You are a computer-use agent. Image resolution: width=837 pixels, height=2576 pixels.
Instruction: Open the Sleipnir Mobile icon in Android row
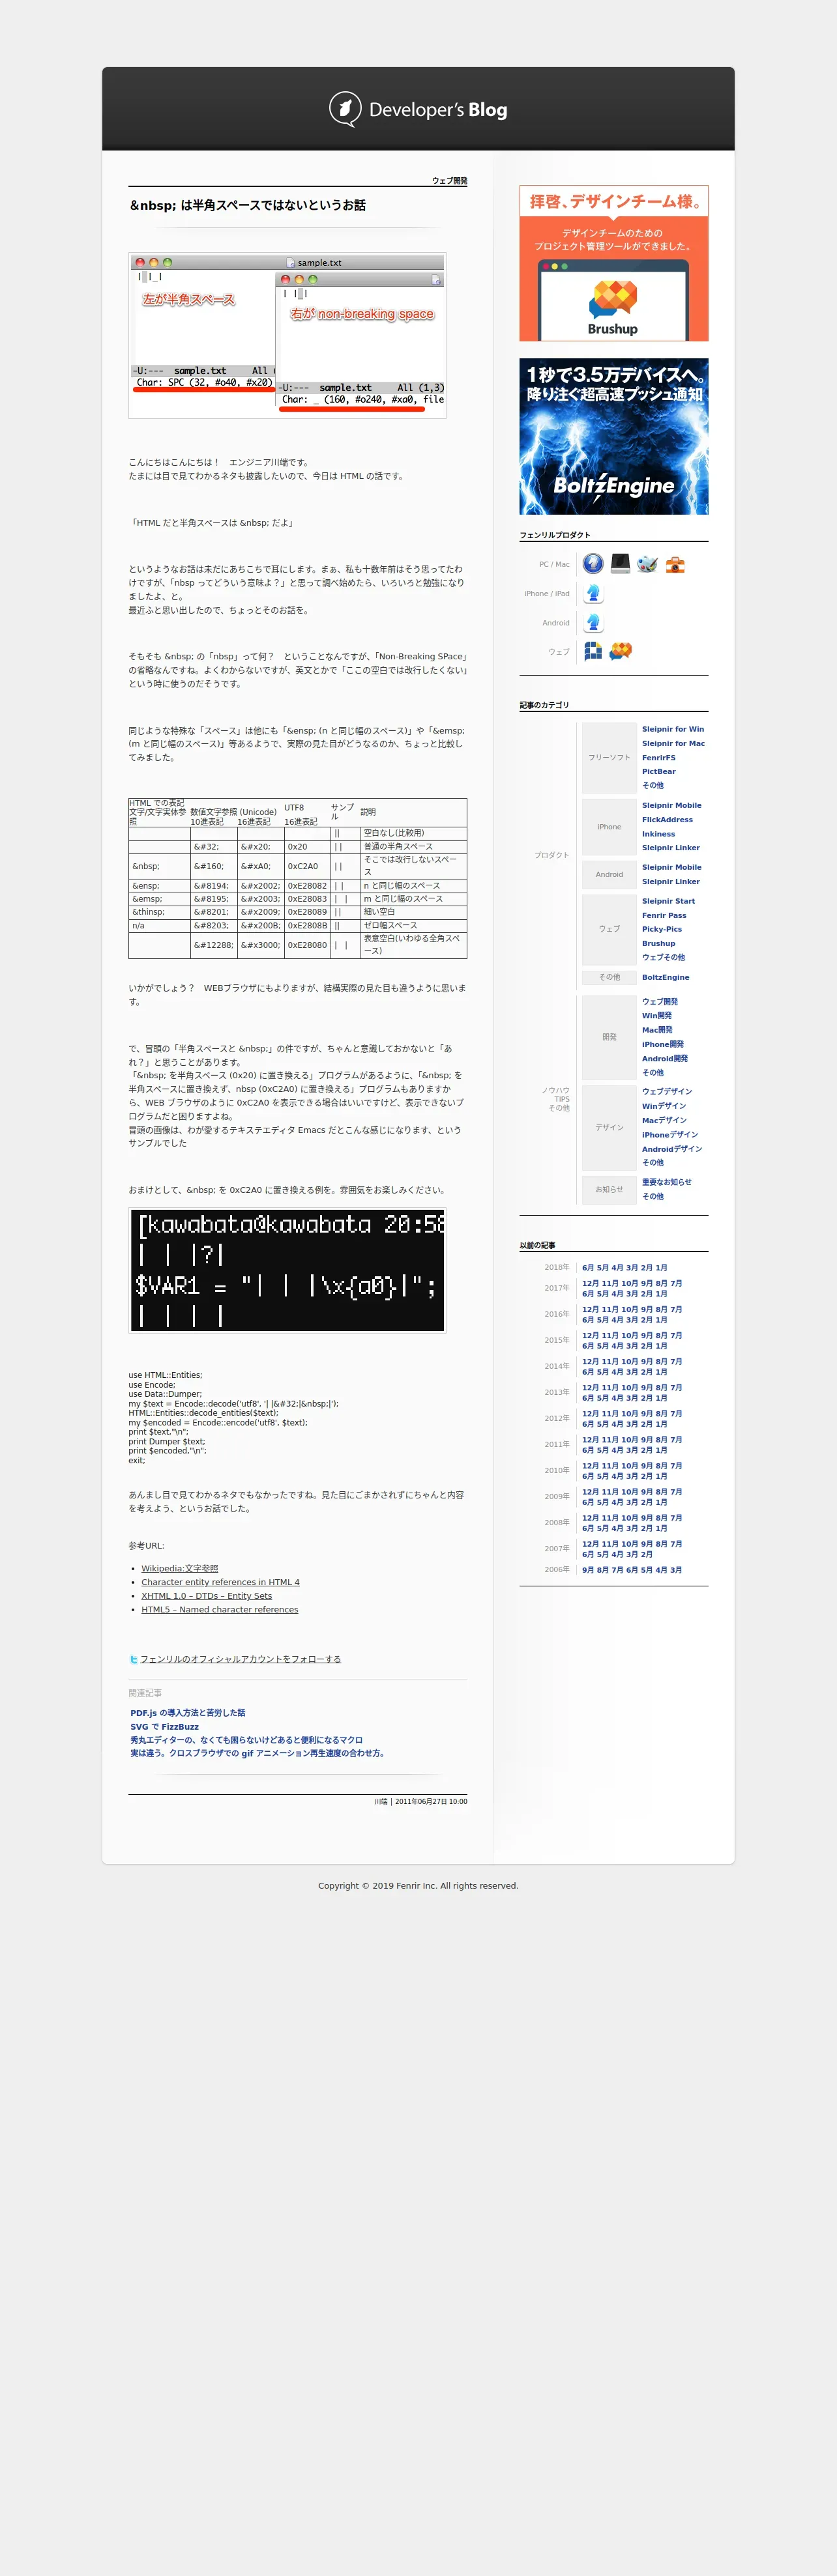(593, 622)
